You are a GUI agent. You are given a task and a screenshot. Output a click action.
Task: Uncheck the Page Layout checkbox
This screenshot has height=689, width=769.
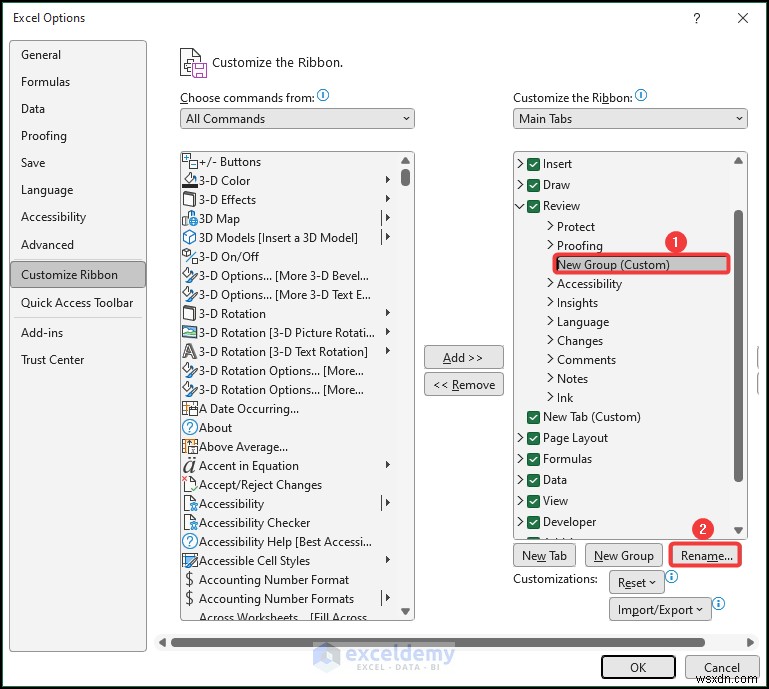(534, 438)
